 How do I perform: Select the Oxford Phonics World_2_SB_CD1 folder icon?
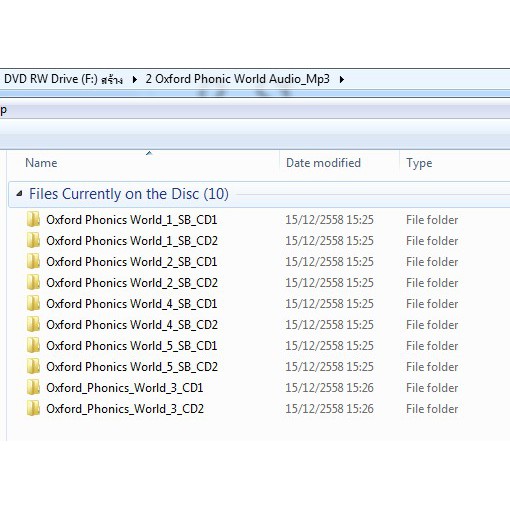33,261
